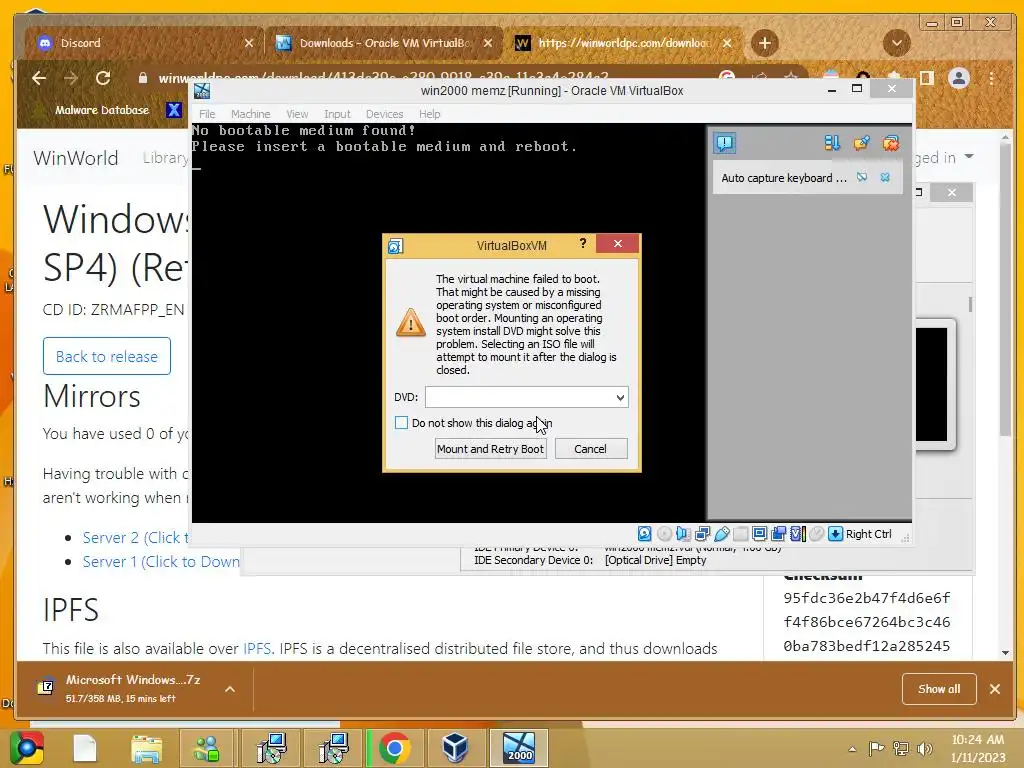The width and height of the screenshot is (1024, 768).
Task: Open the File menu in VirtualBox
Action: point(207,114)
